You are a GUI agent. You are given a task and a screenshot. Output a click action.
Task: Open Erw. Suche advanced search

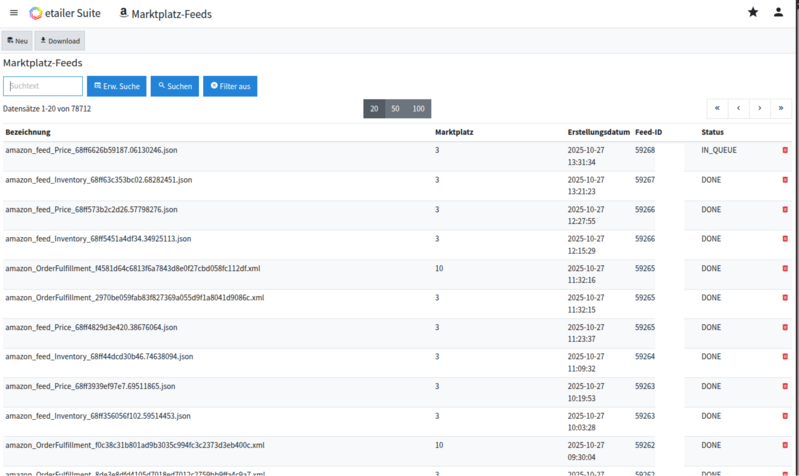(116, 87)
